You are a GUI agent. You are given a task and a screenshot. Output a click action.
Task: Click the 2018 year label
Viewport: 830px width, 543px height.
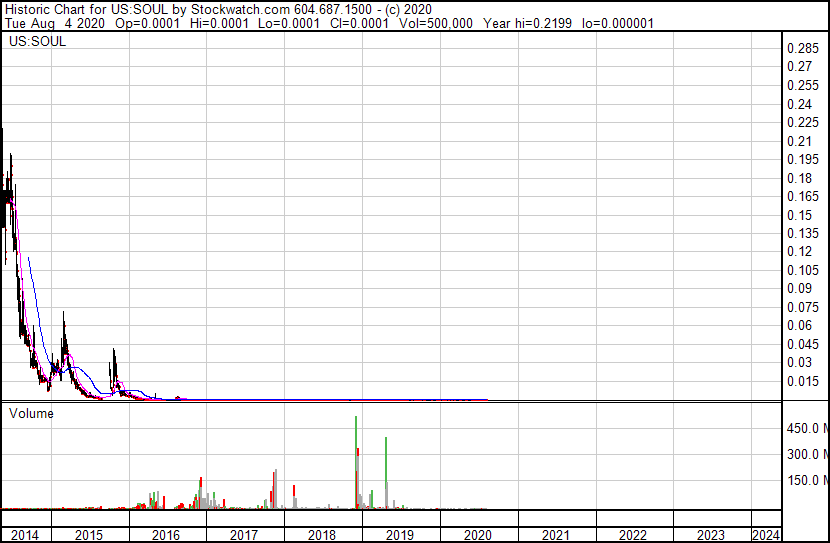tap(322, 535)
